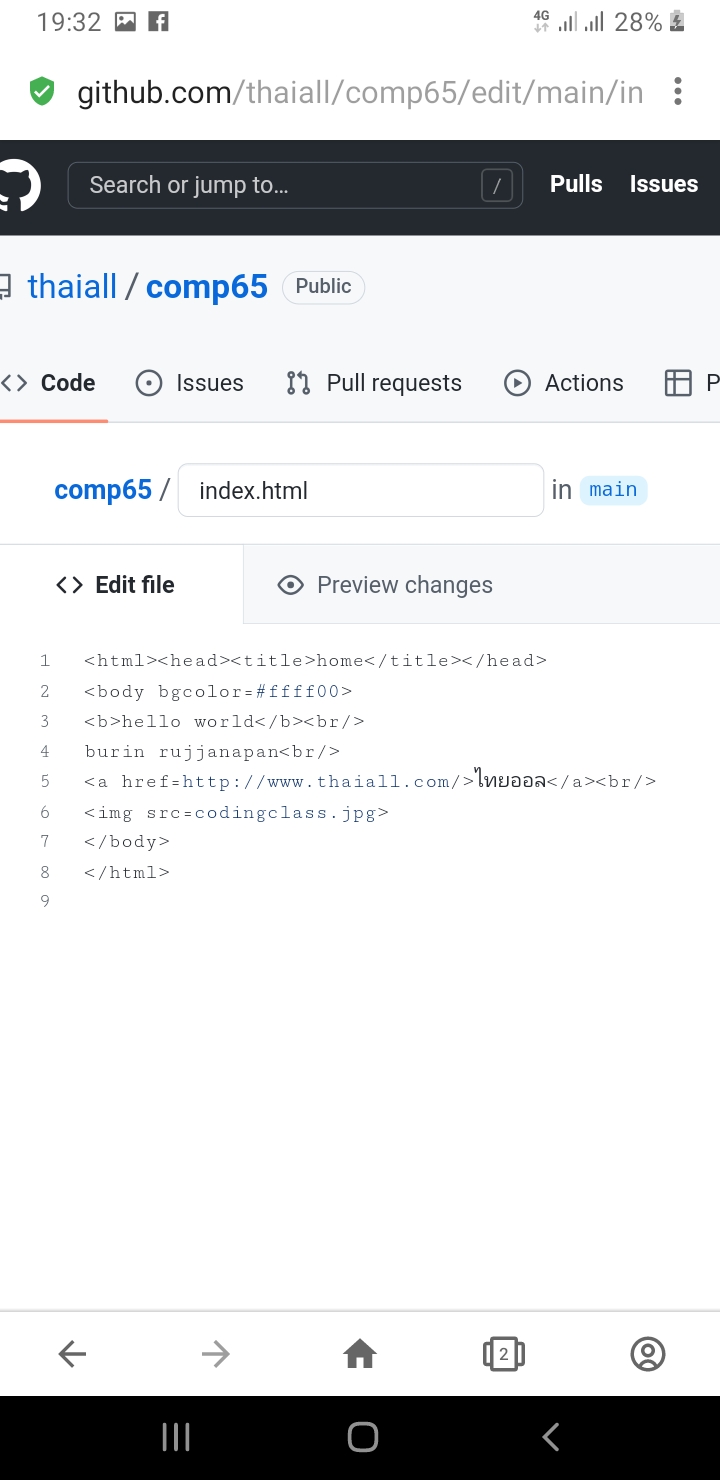
Task: Open the Pull requests tab
Action: coord(374,383)
